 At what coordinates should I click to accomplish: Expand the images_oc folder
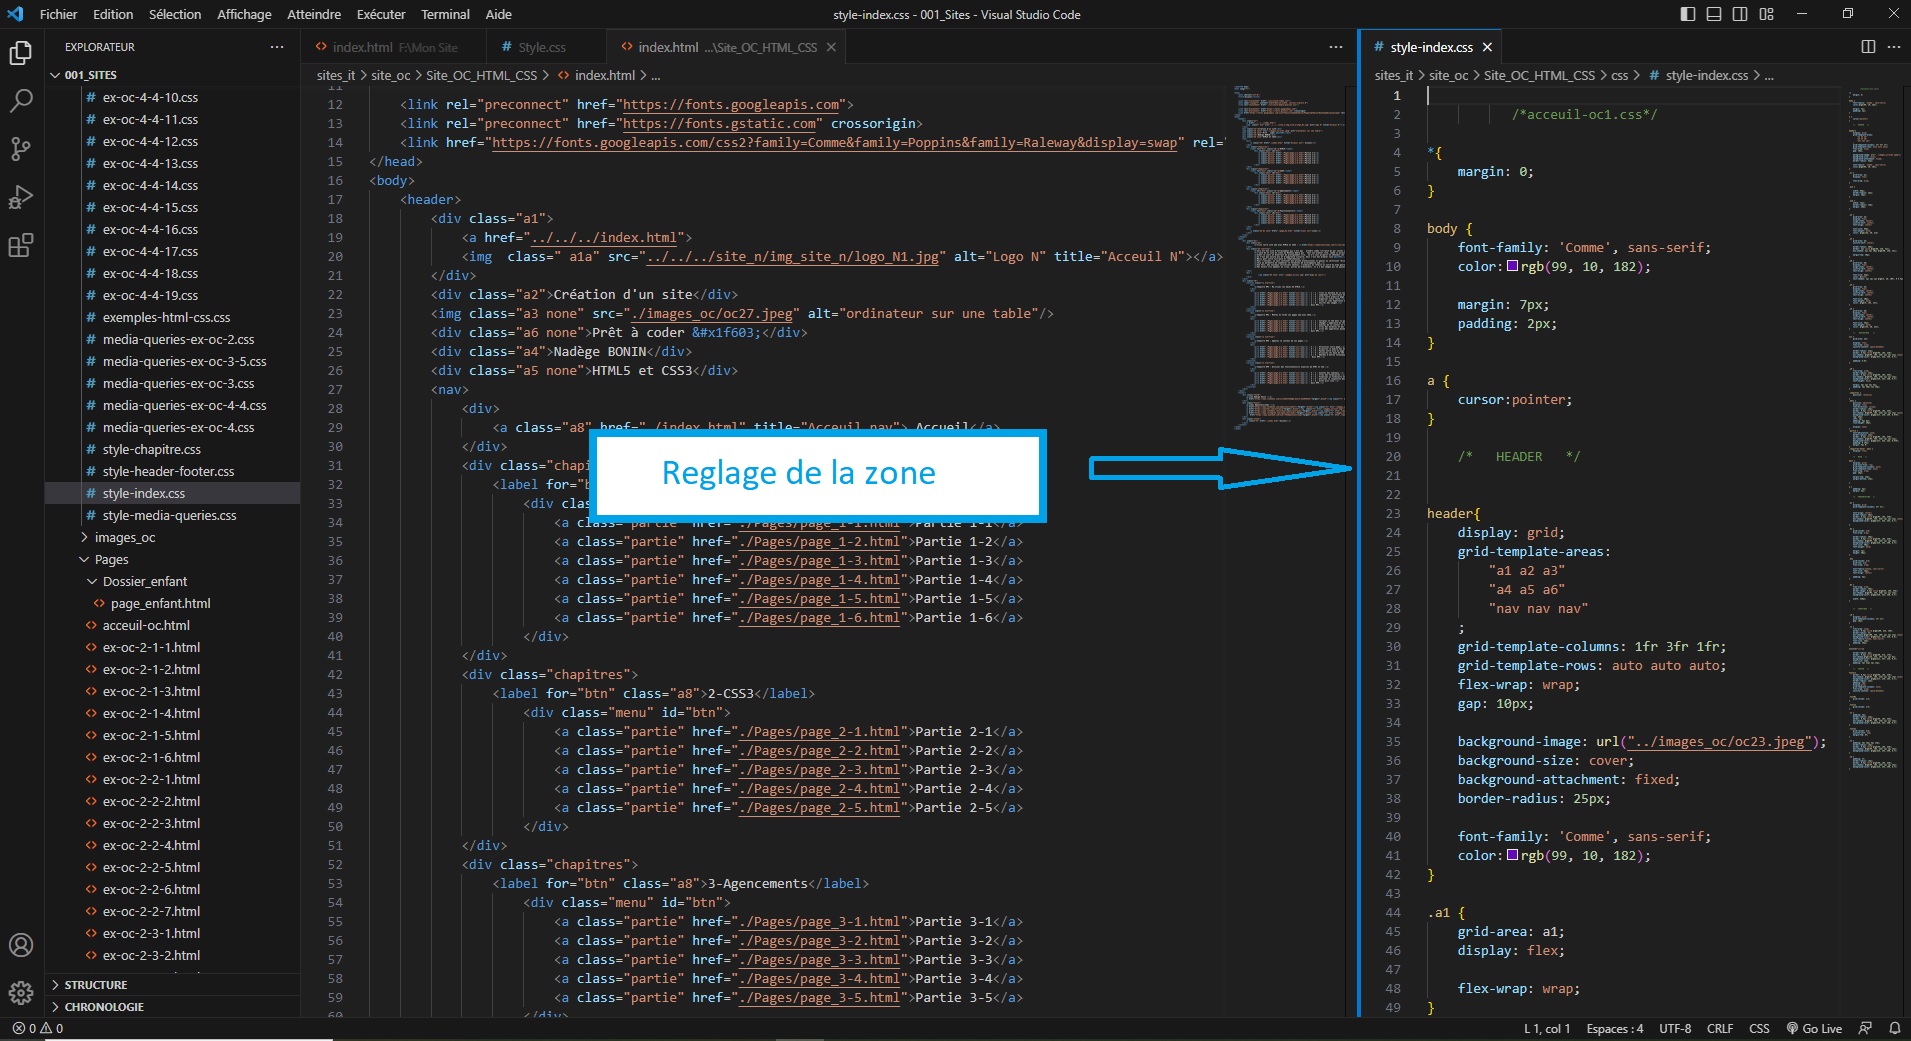pyautogui.click(x=124, y=537)
